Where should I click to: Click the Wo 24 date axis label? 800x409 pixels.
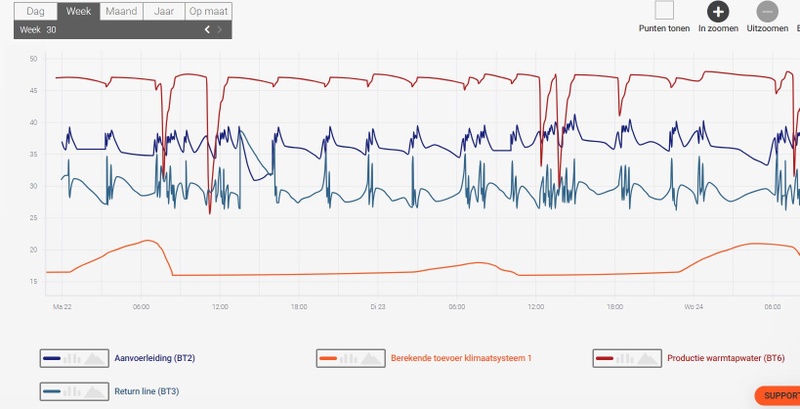pos(693,306)
